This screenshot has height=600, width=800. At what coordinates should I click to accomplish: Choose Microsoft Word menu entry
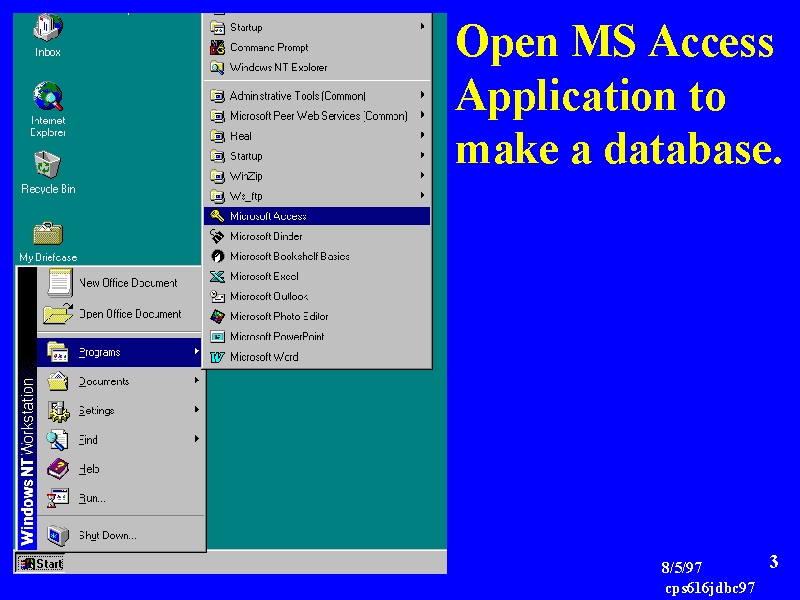click(317, 357)
